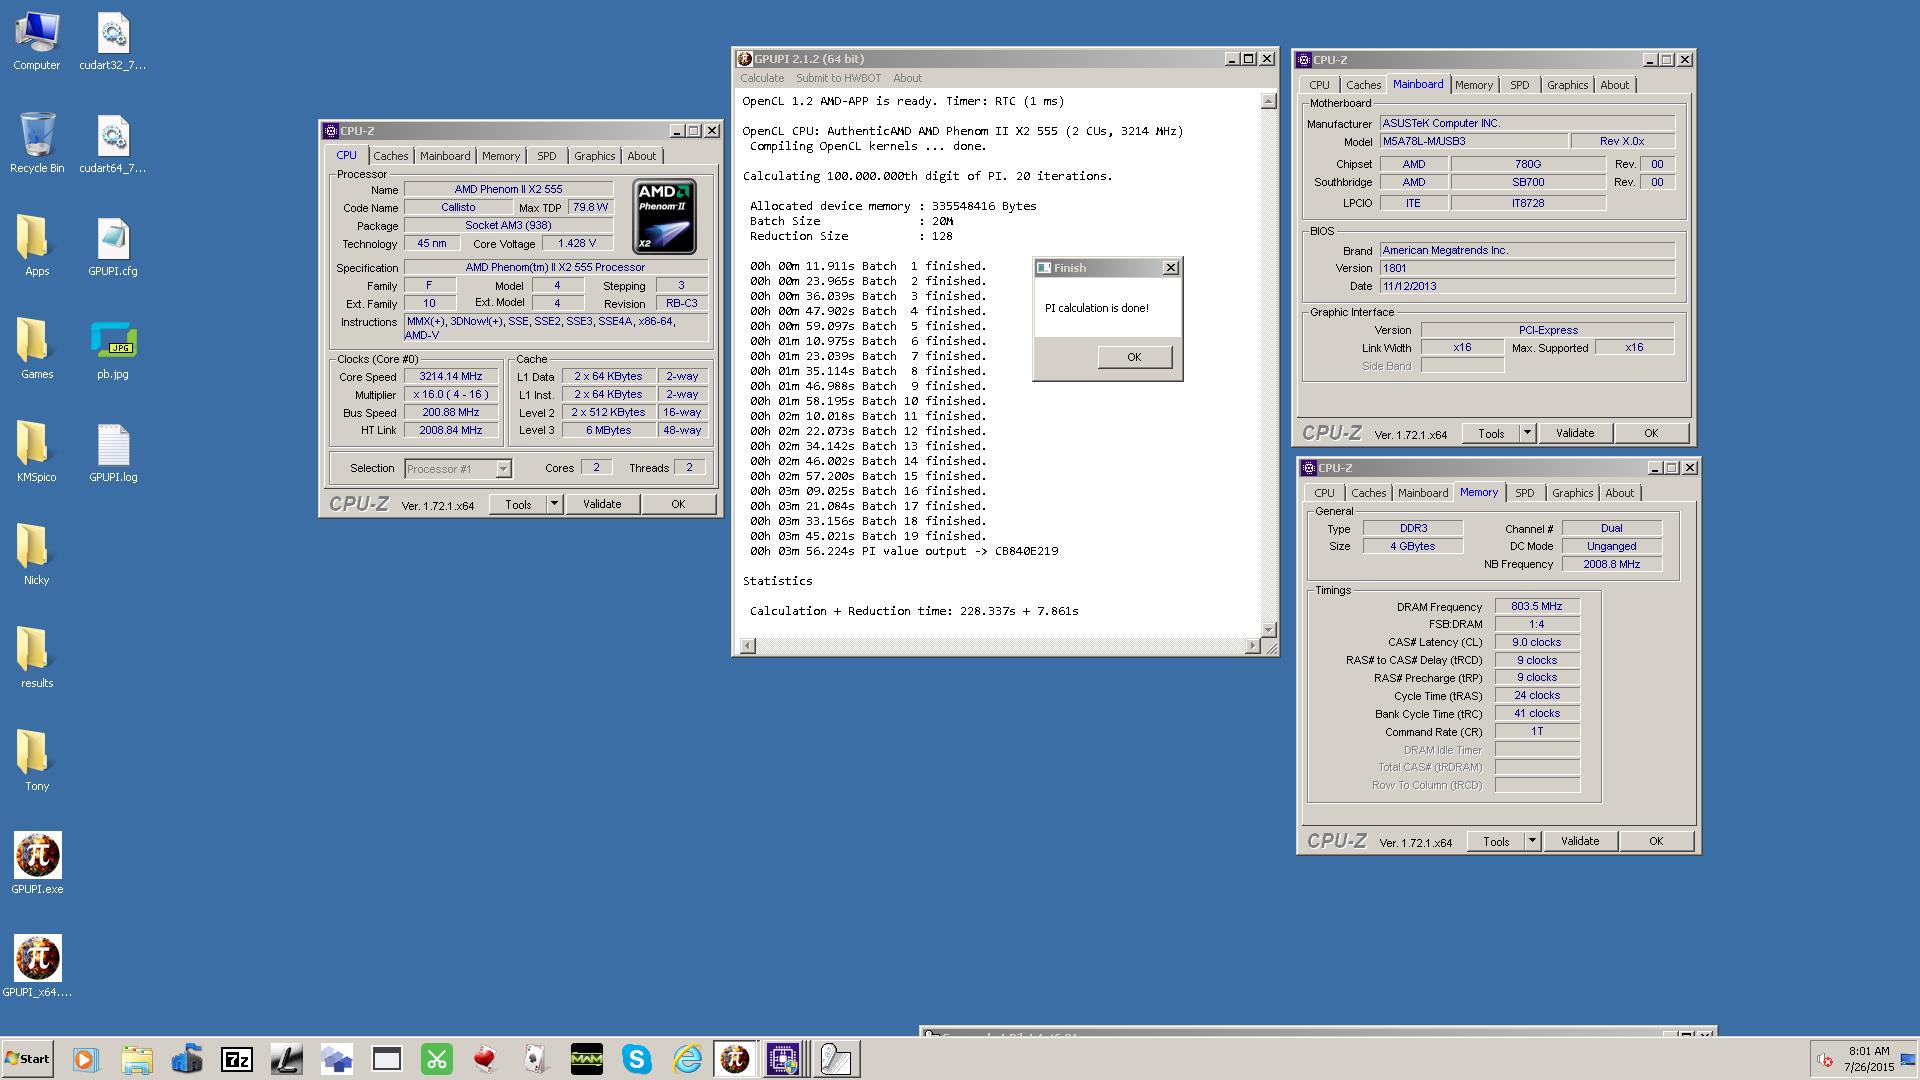Click OK in the CPU window
Image resolution: width=1920 pixels, height=1080 pixels.
tap(678, 504)
